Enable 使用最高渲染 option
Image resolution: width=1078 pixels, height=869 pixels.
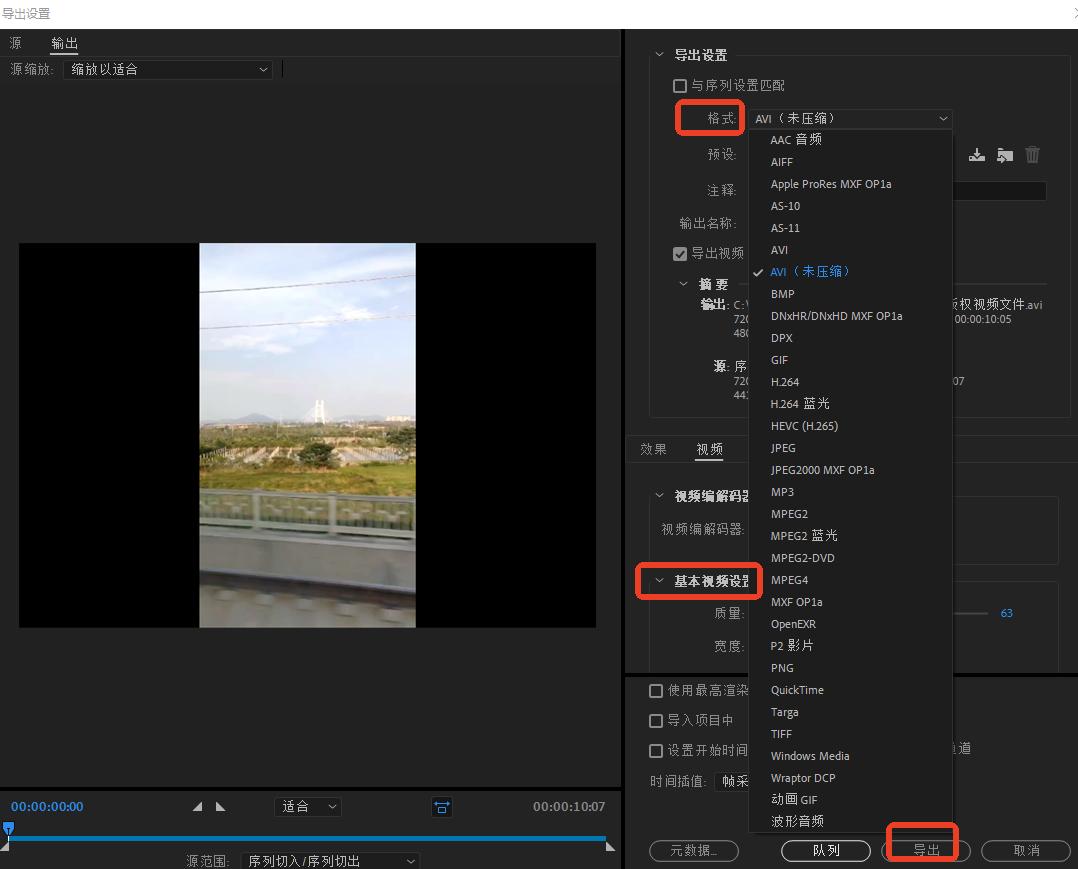pyautogui.click(x=656, y=690)
